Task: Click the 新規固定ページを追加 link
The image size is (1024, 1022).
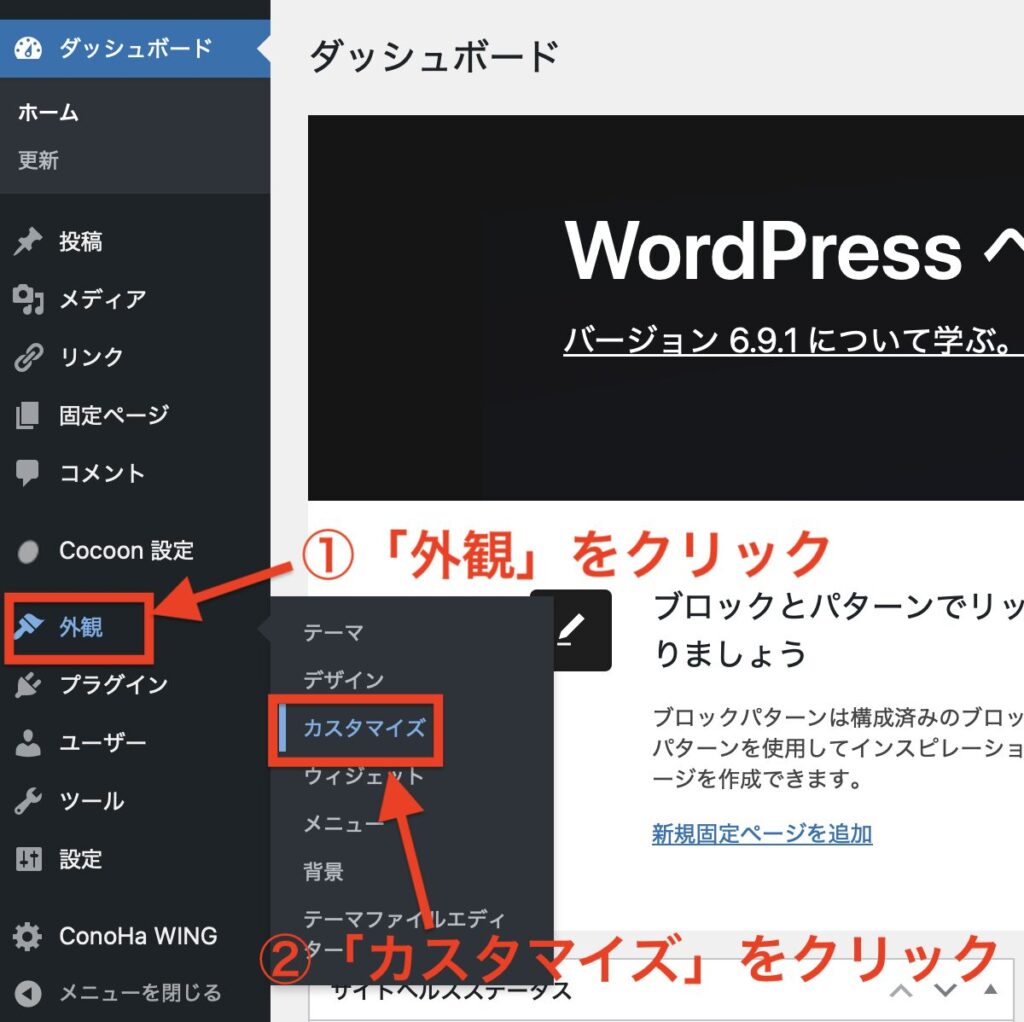Action: (762, 833)
